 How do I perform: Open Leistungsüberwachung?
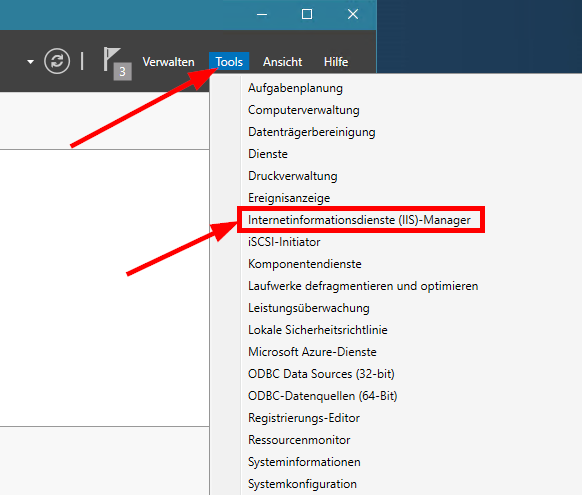pos(308,308)
